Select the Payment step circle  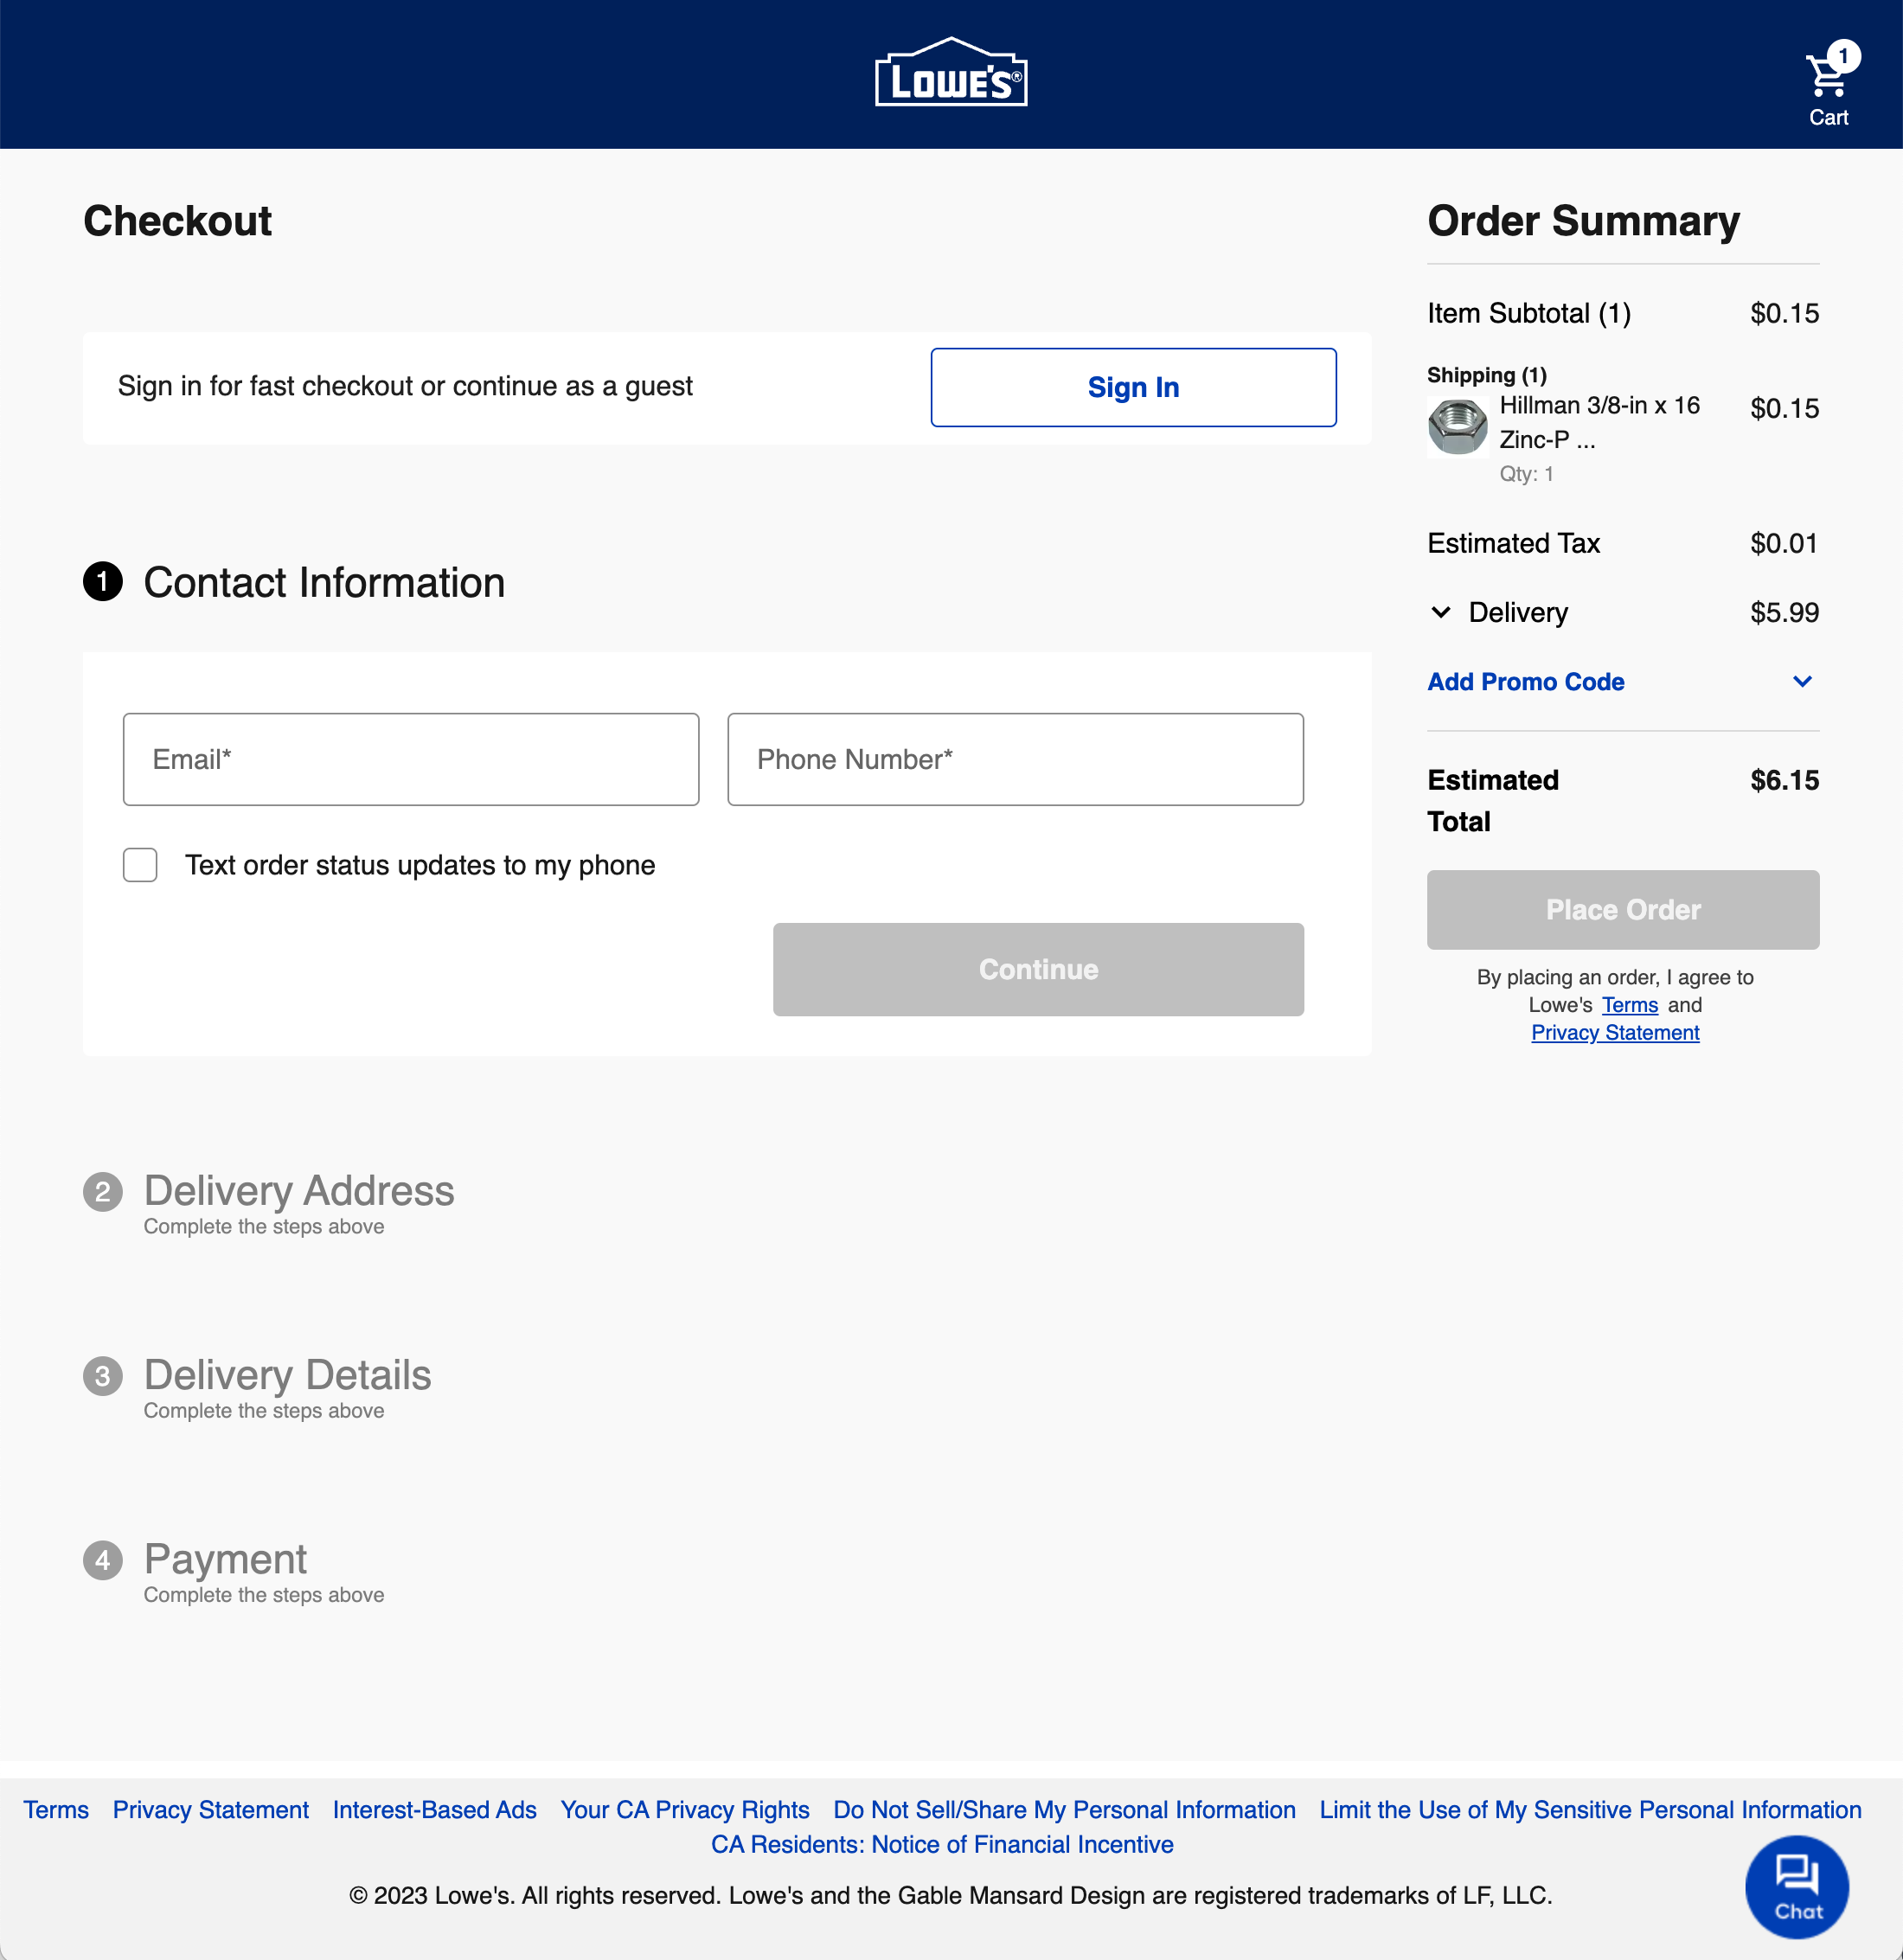click(x=102, y=1559)
